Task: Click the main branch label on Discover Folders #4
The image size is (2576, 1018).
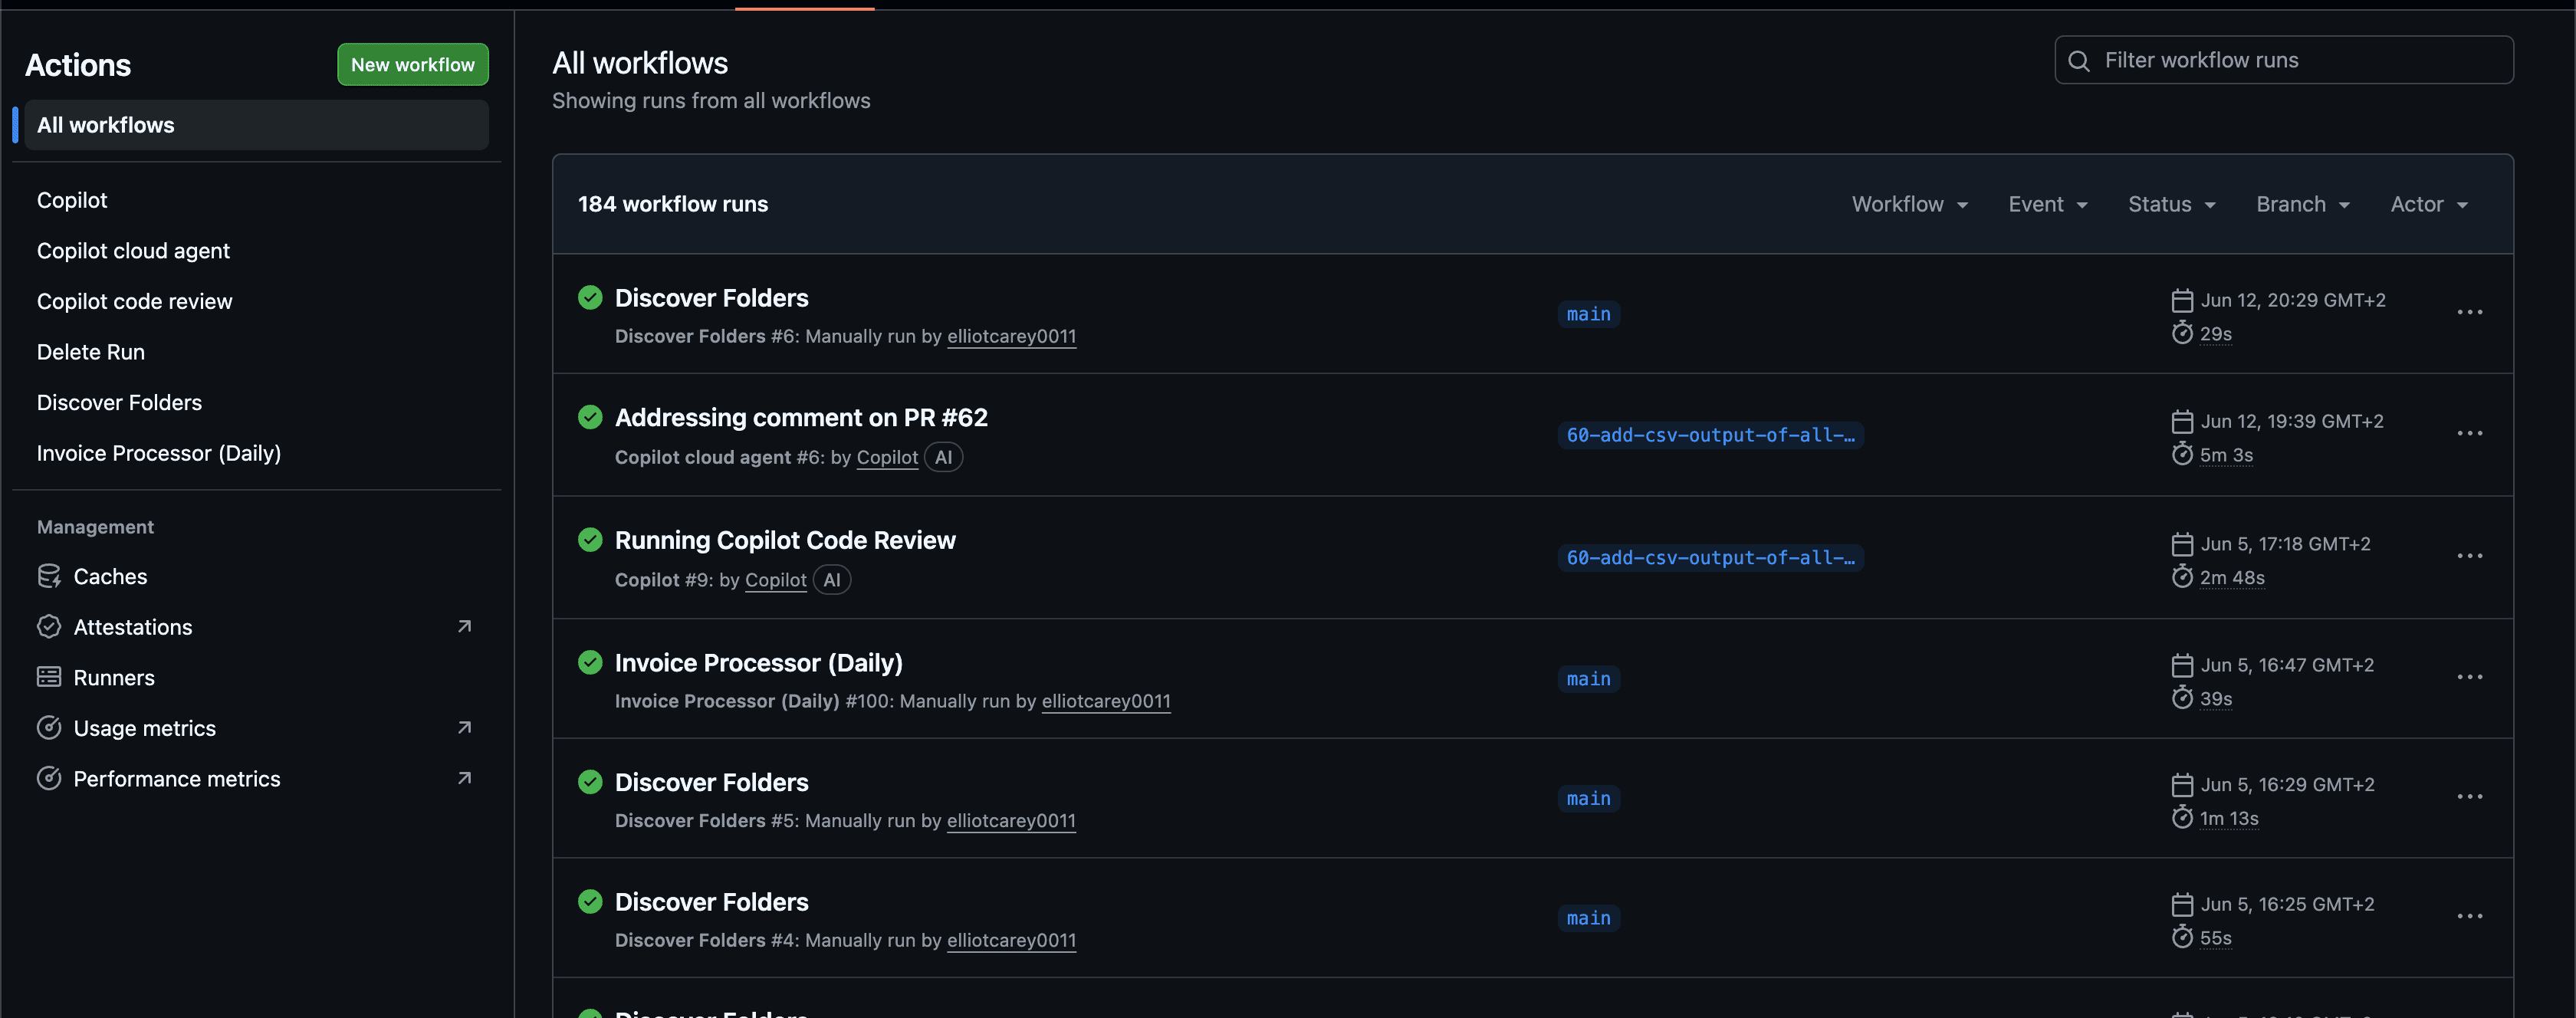Action: click(1588, 918)
